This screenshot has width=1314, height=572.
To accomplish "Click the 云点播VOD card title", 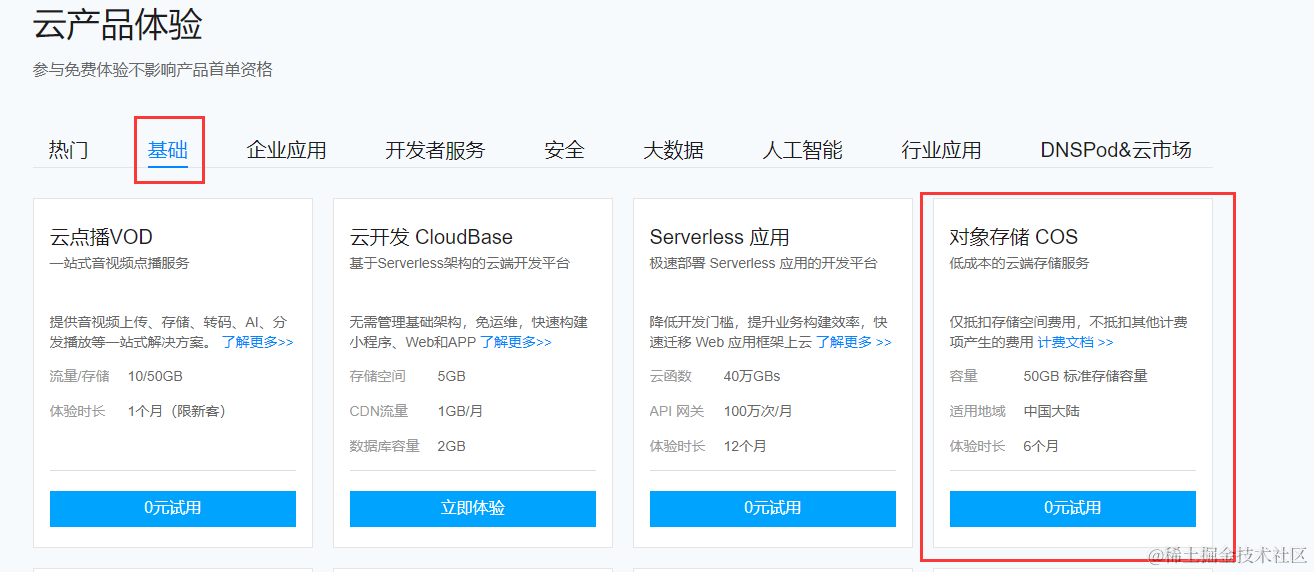I will 101,237.
